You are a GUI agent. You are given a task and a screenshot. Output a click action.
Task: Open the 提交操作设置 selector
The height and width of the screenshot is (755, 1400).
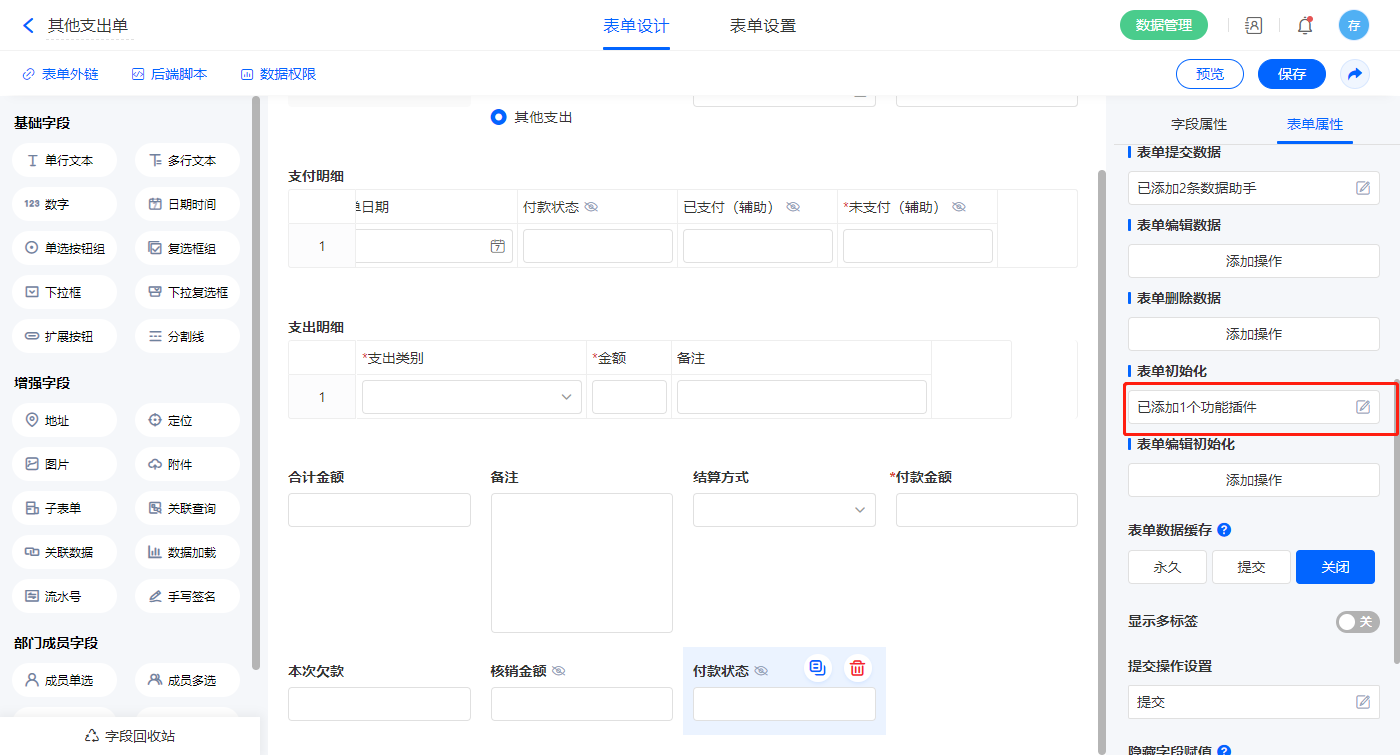click(1253, 702)
